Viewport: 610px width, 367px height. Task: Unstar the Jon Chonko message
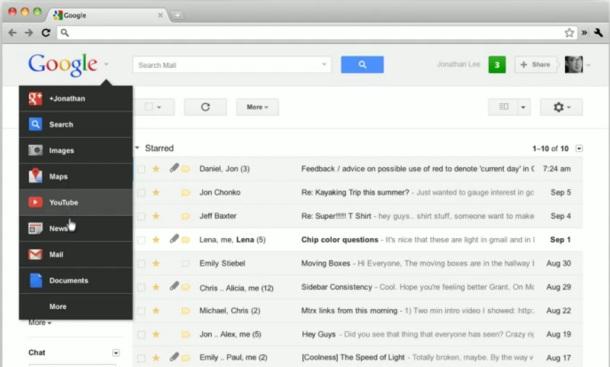[156, 192]
